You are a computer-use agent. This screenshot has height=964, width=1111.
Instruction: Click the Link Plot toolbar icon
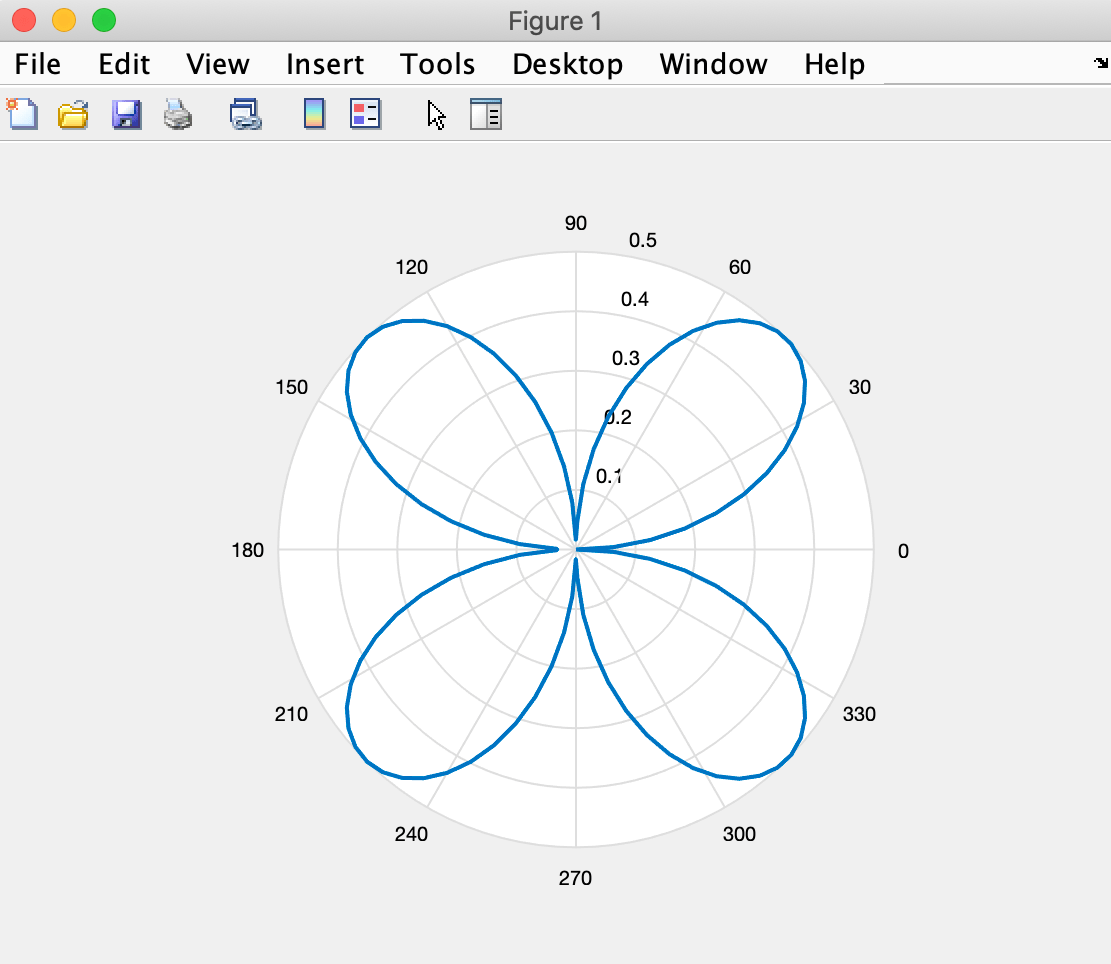(246, 114)
